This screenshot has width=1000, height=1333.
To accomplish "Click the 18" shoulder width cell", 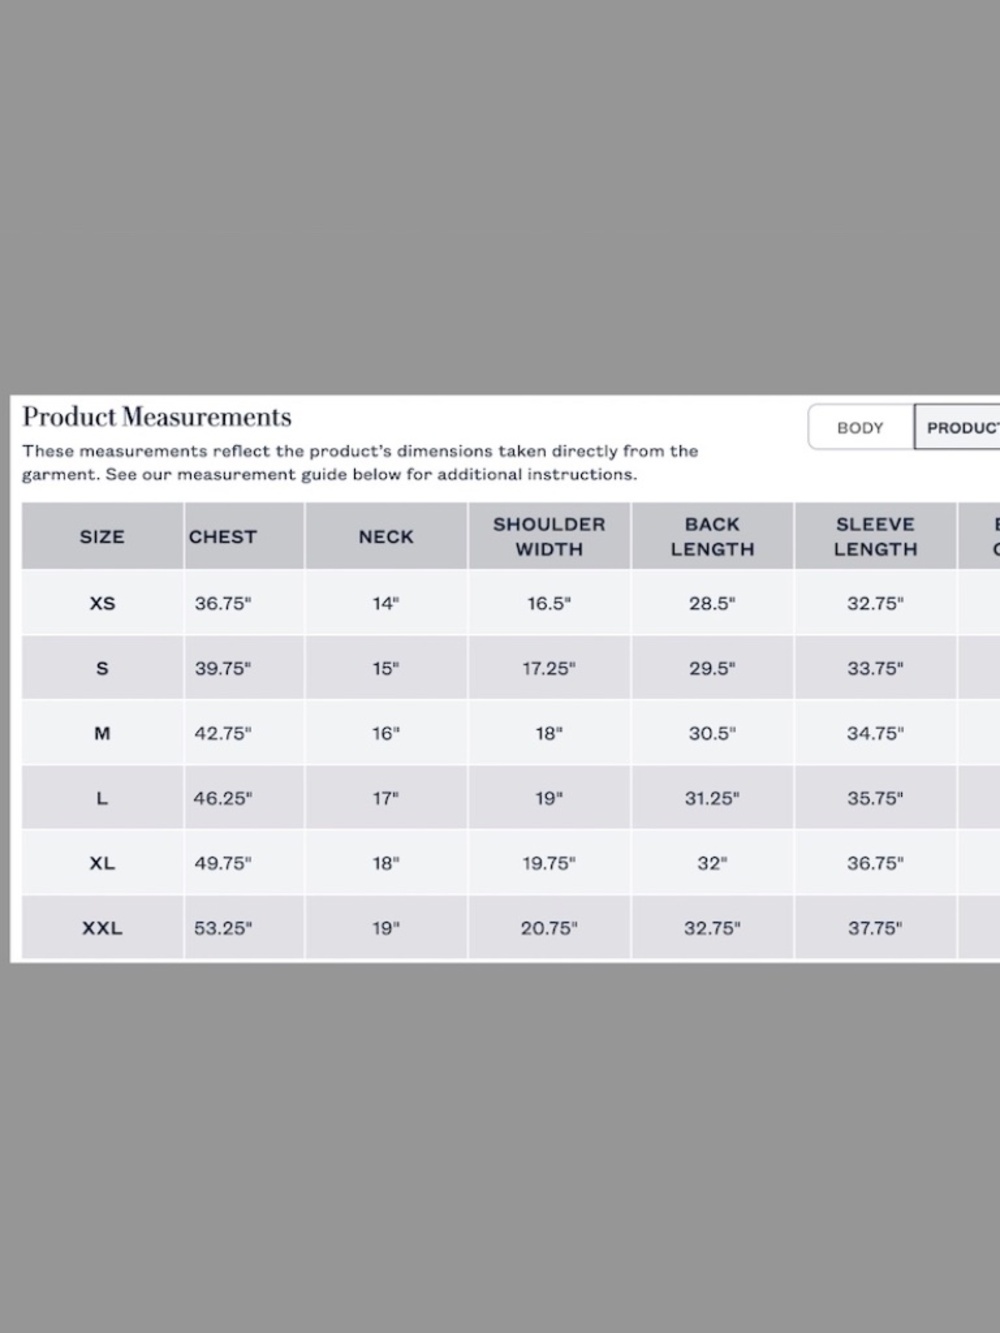I will pyautogui.click(x=549, y=734).
